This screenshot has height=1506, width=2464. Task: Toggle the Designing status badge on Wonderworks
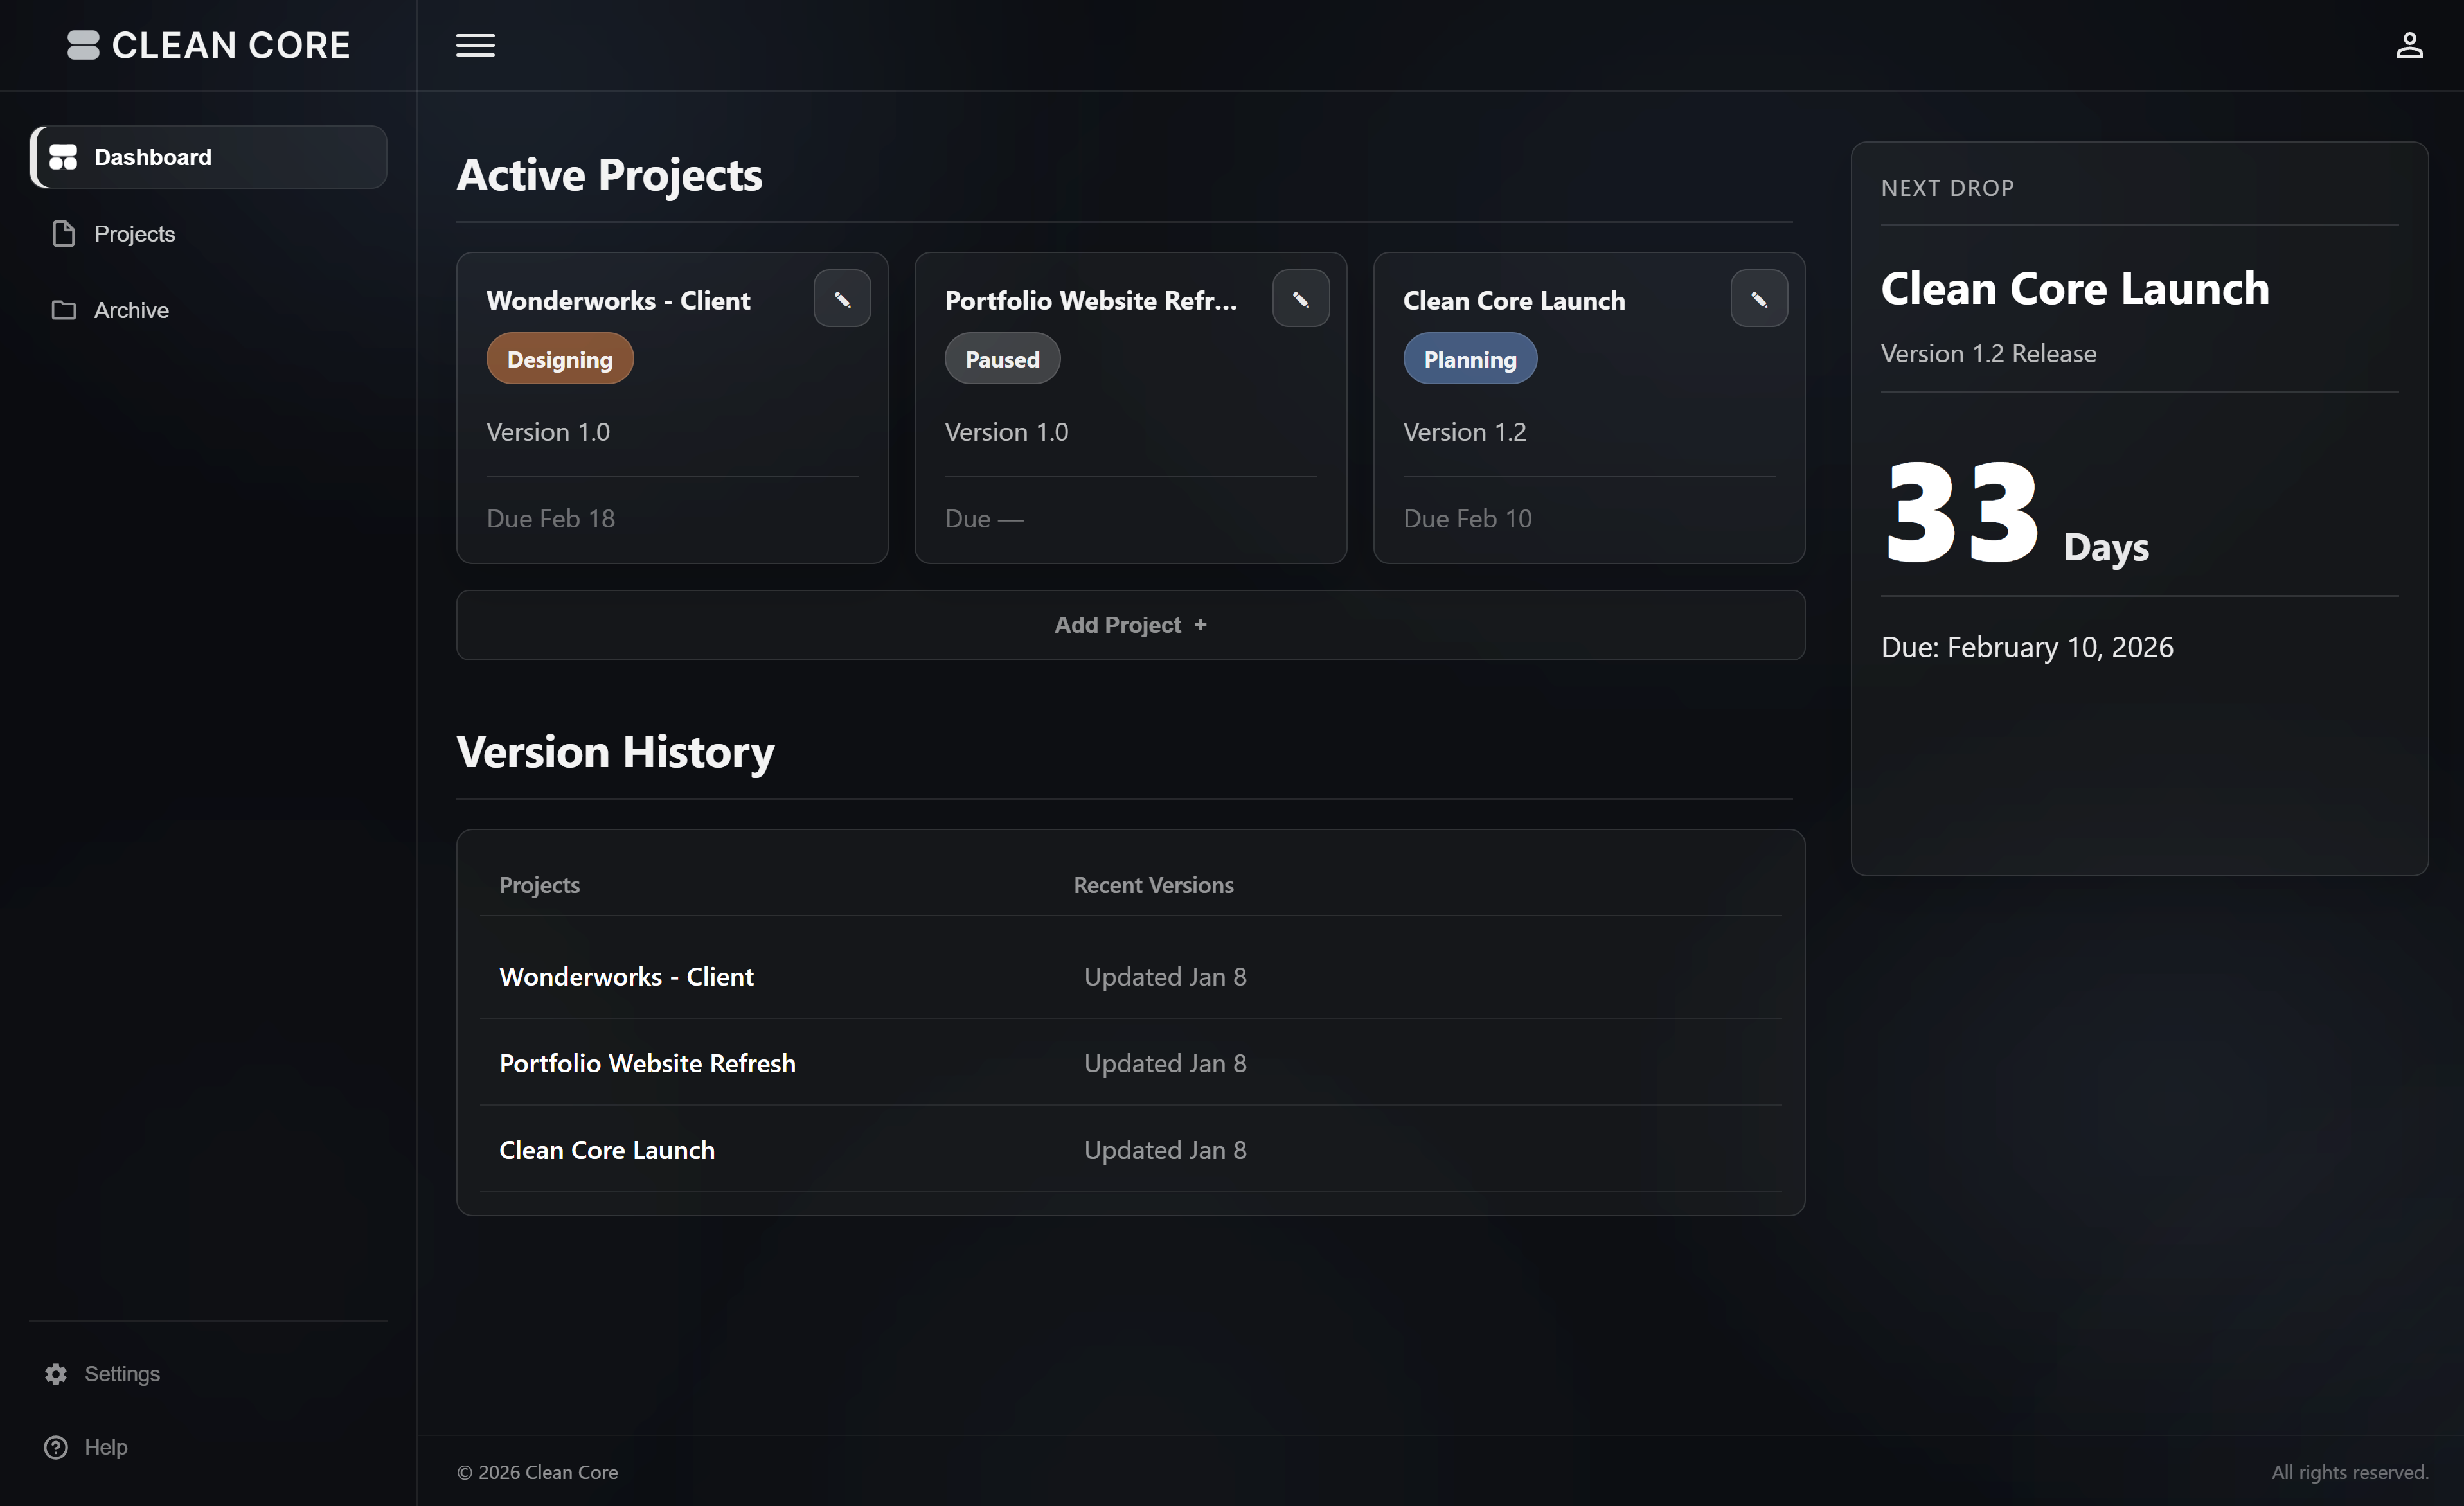tap(559, 358)
